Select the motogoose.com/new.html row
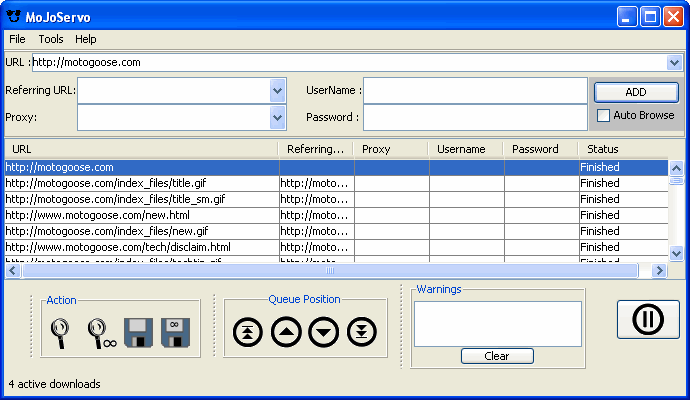This screenshot has height=400, width=690. (x=140, y=215)
